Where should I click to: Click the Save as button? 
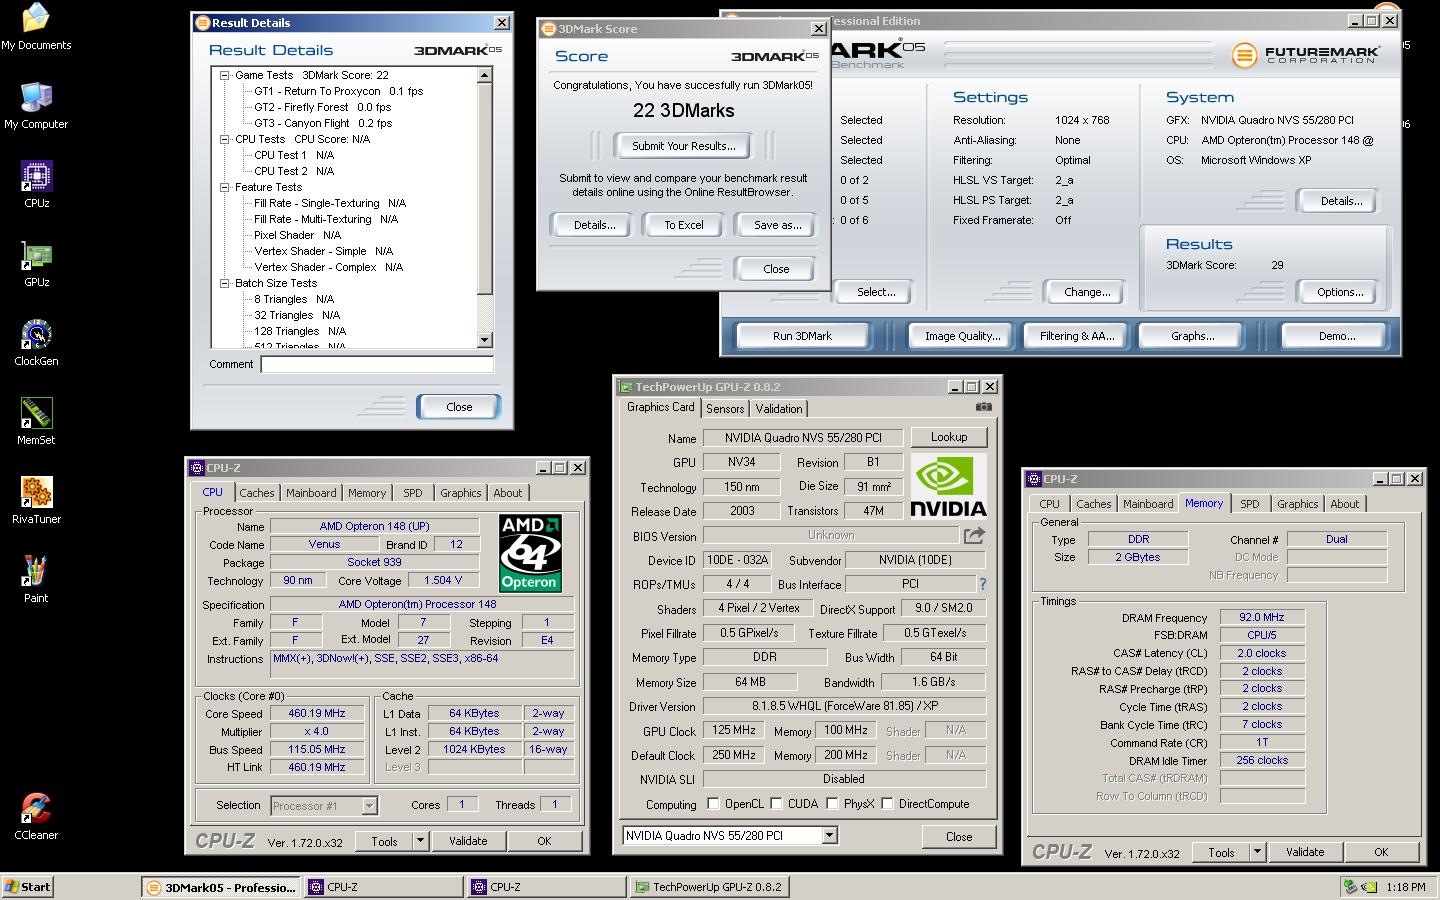778,225
